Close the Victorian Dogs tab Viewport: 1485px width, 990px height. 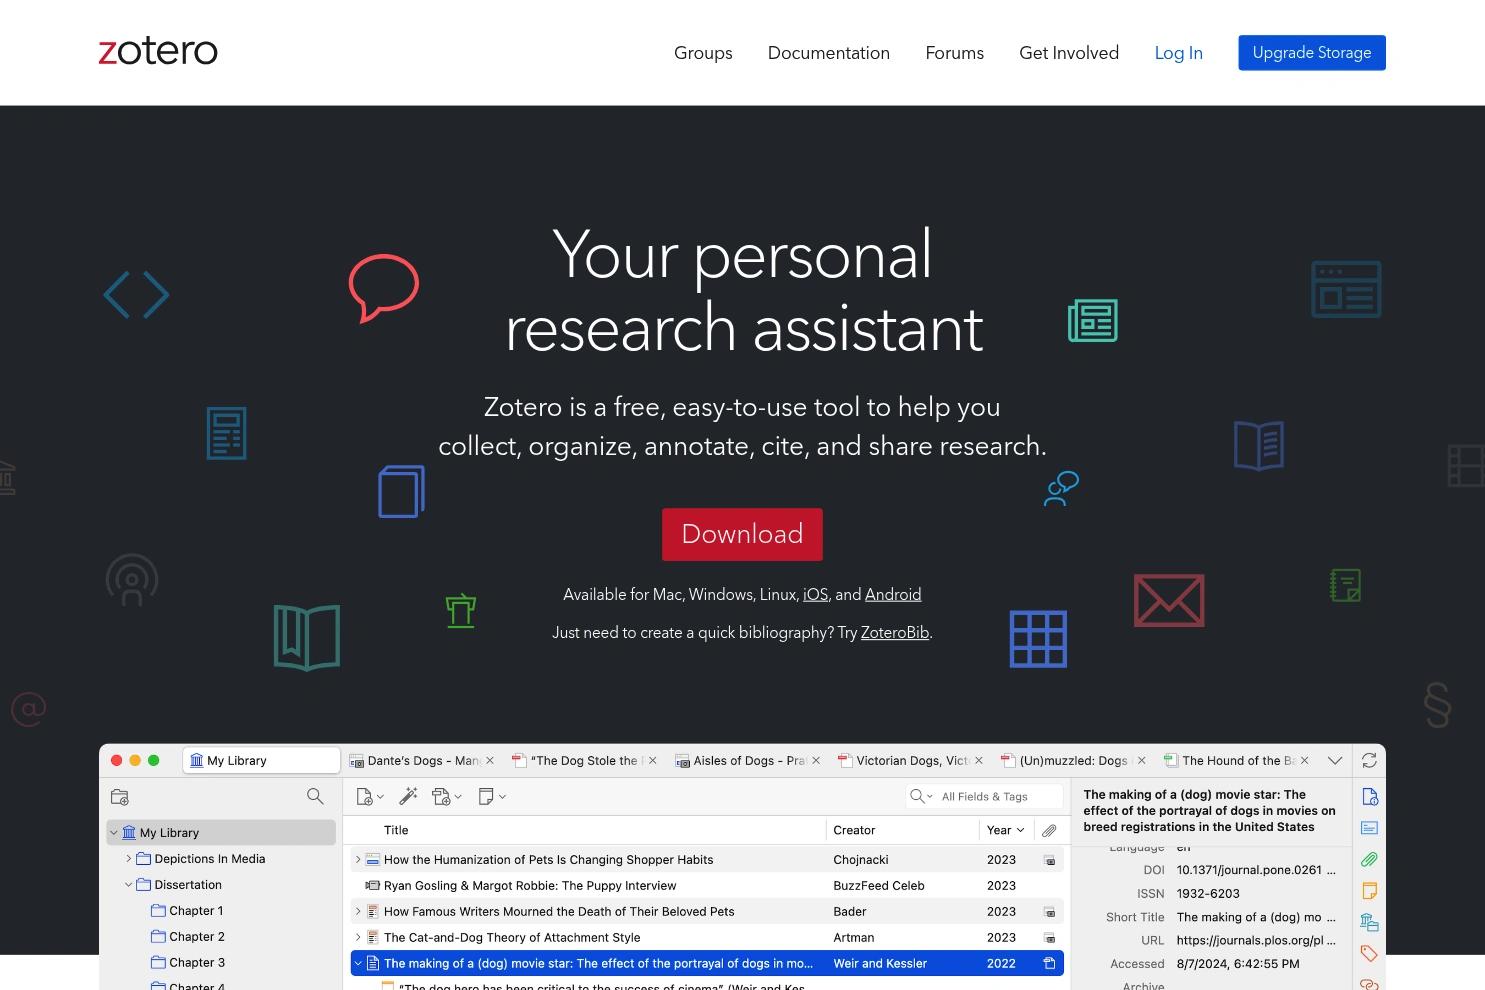point(979,760)
